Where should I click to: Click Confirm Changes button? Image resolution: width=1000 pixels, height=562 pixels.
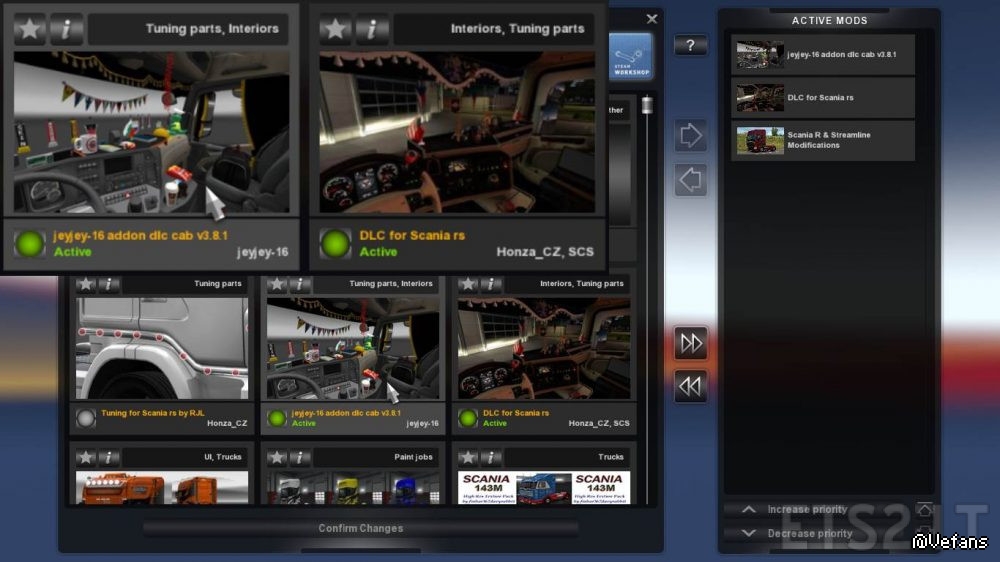pyautogui.click(x=361, y=528)
